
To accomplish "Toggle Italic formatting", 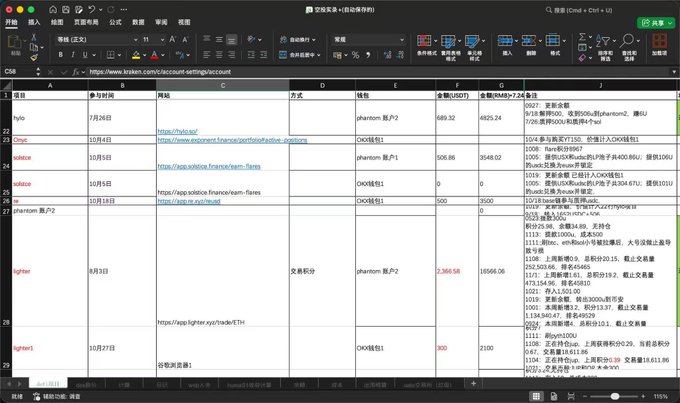I will click(x=73, y=55).
